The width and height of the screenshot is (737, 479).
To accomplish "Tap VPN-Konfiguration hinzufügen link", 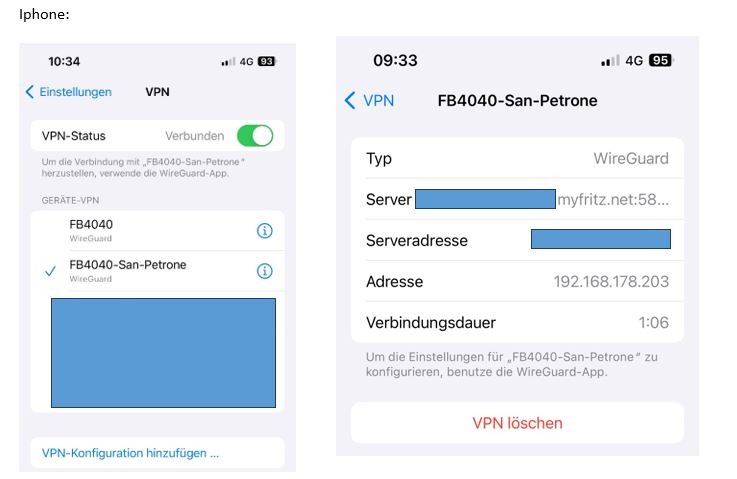I will (130, 453).
